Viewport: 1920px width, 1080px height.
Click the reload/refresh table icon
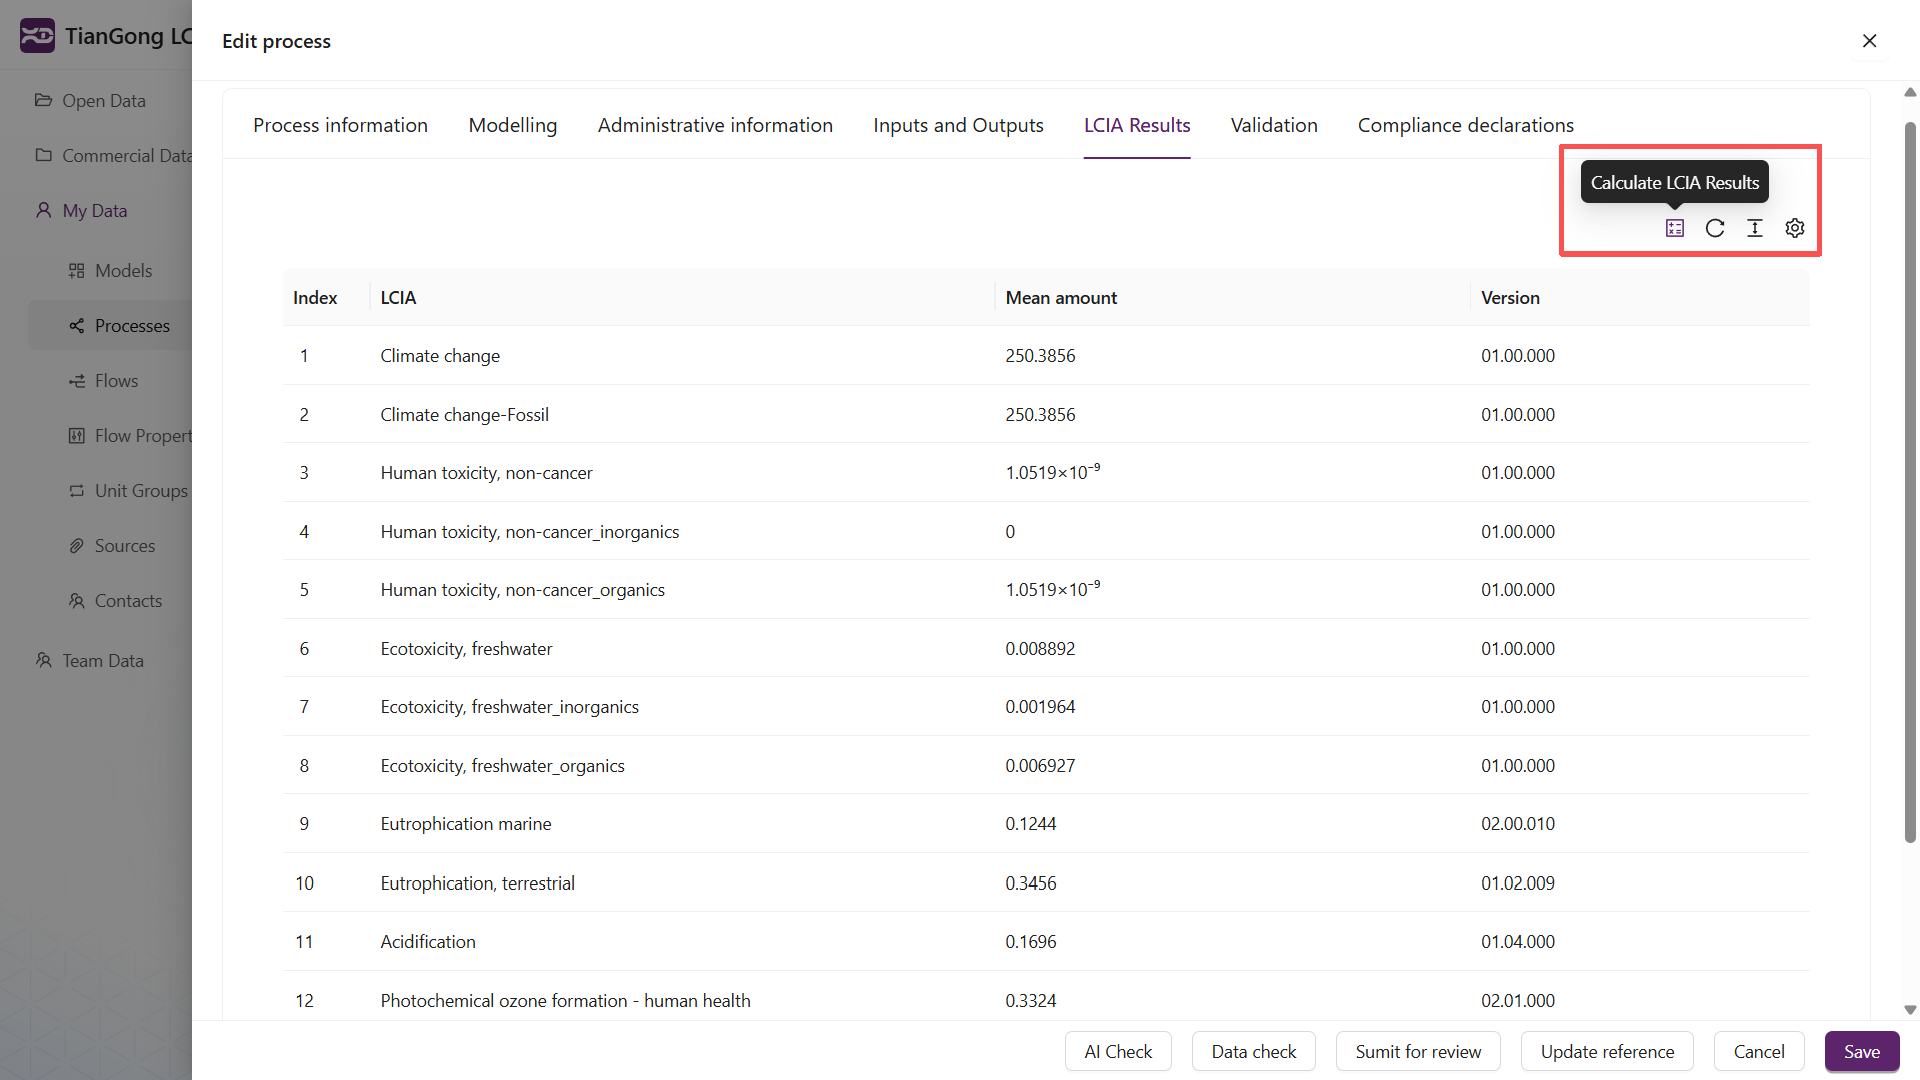coord(1715,228)
